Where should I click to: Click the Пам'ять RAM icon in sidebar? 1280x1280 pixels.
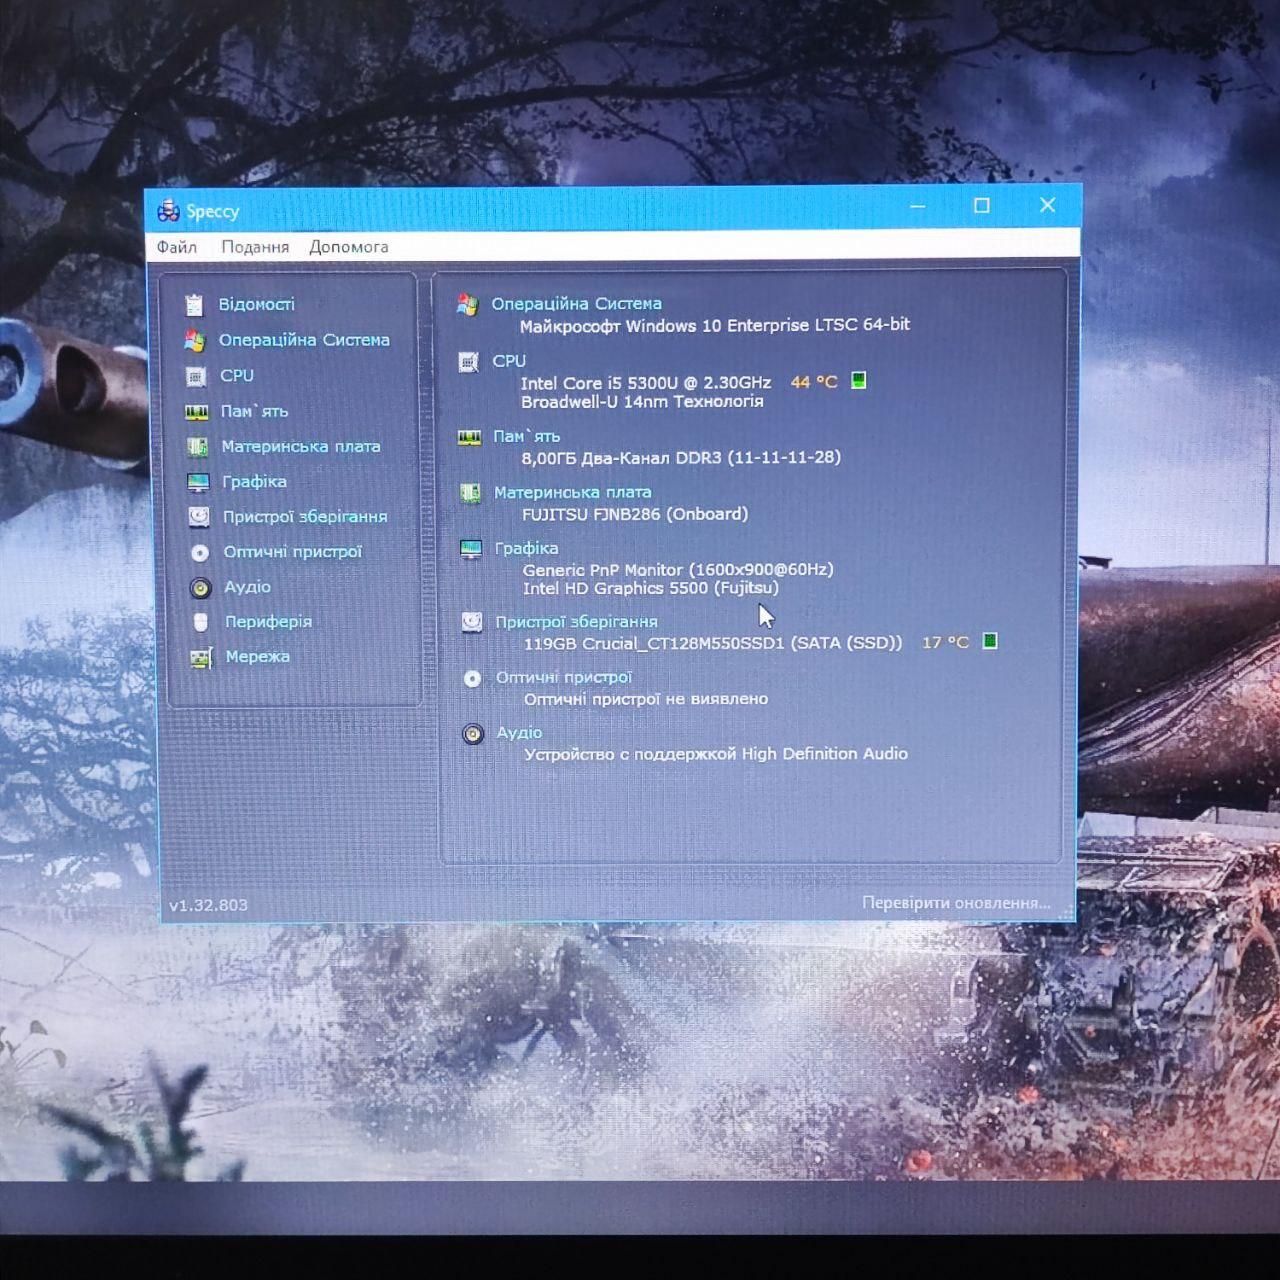(197, 411)
